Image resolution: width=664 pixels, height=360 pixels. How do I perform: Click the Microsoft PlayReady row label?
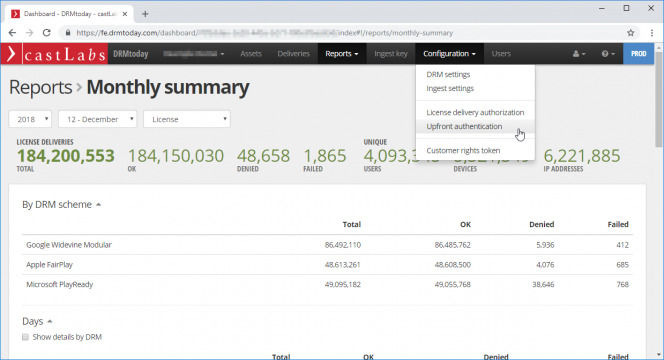(x=60, y=285)
